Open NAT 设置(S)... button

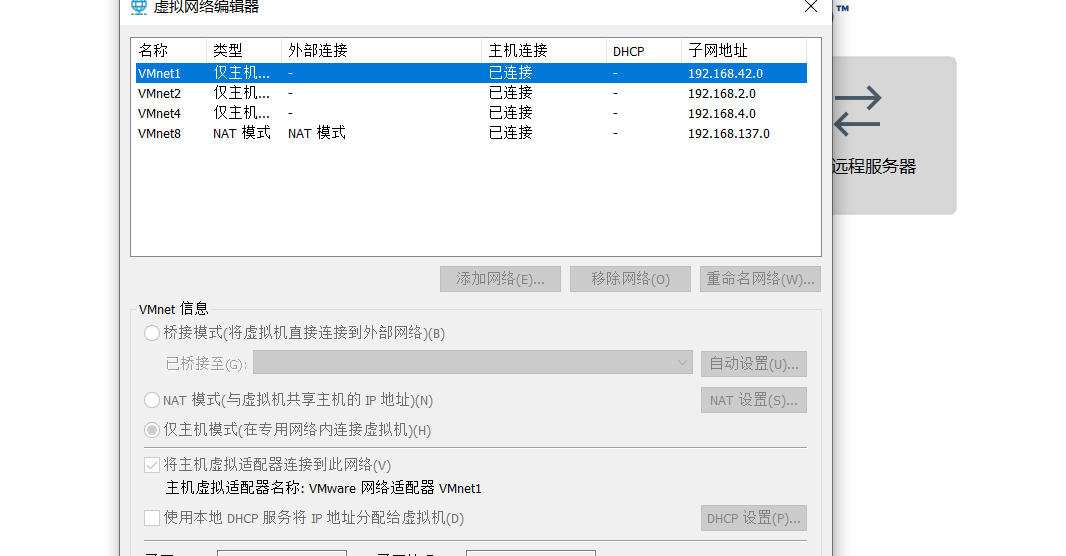pos(754,400)
